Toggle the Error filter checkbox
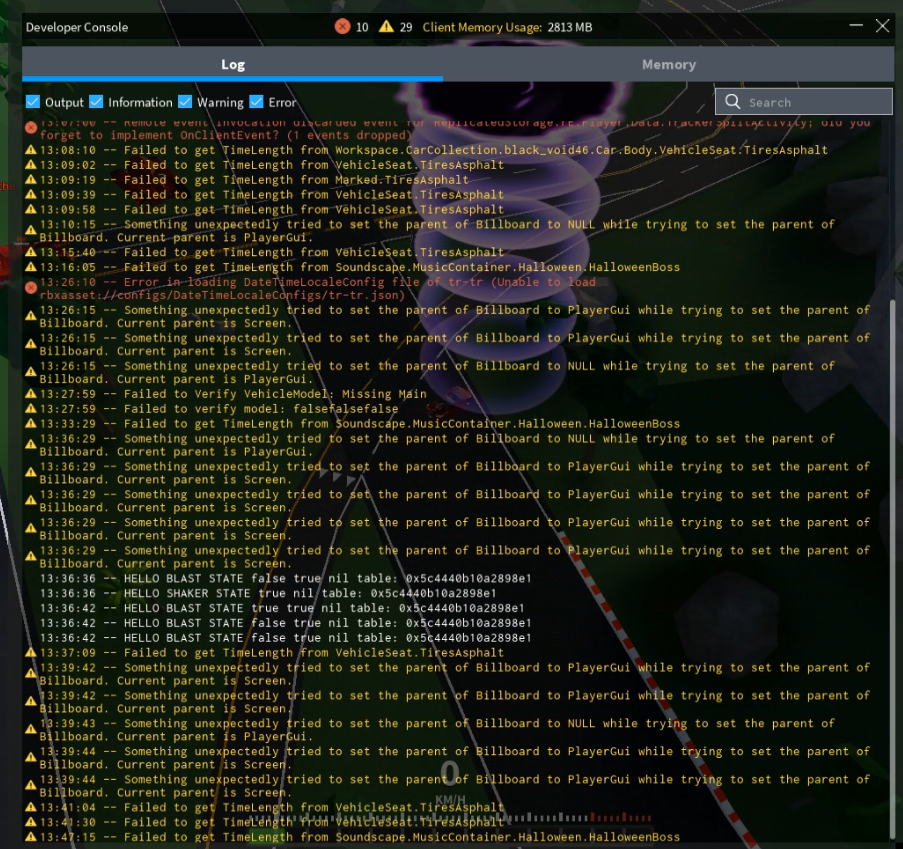This screenshot has width=903, height=849. [x=256, y=102]
